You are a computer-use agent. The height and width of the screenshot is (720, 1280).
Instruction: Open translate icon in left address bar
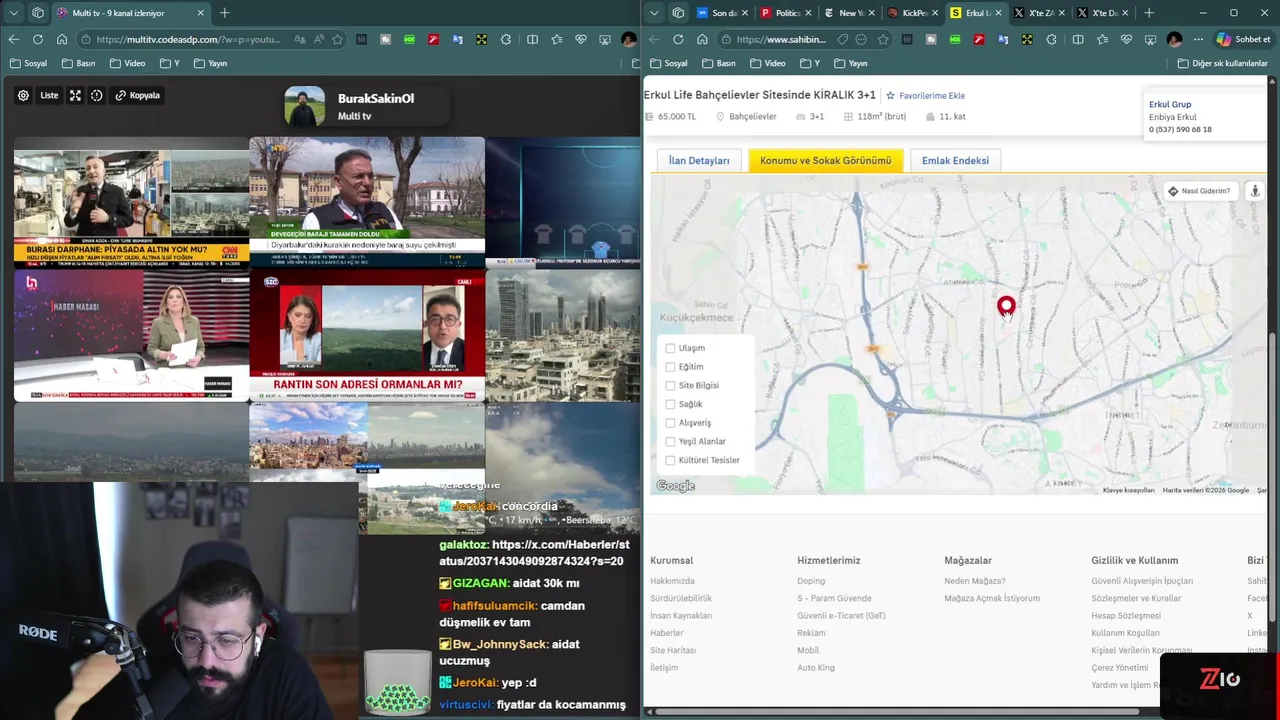pos(301,39)
